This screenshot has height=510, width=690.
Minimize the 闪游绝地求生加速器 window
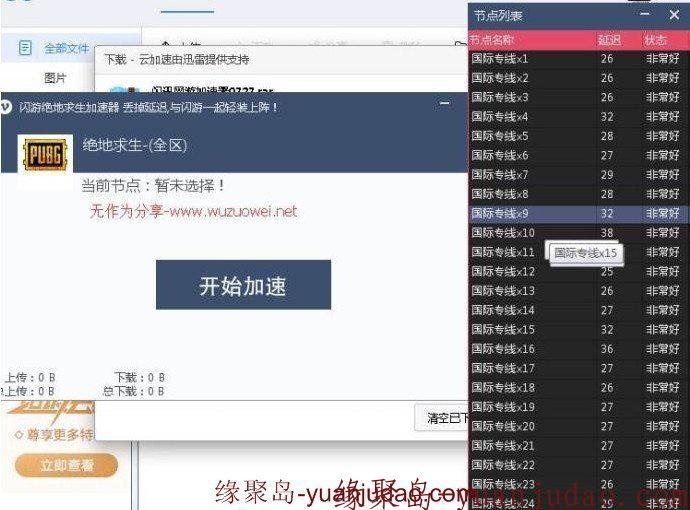[x=445, y=104]
